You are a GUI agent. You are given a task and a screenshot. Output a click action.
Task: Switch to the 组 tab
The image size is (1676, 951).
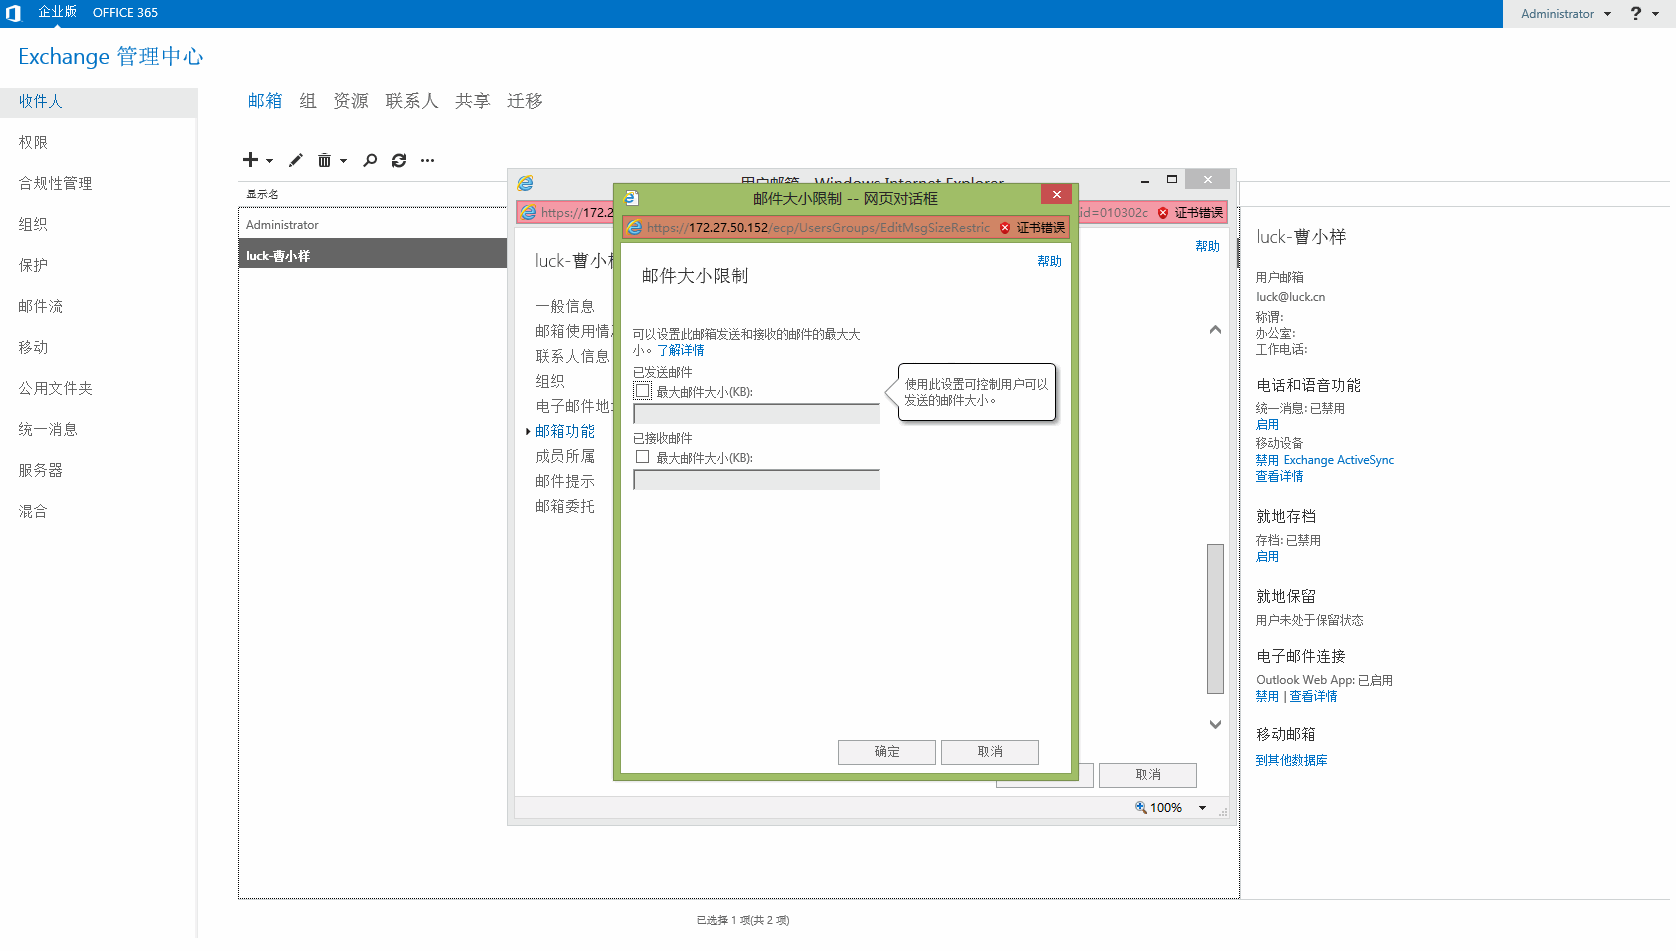[x=308, y=101]
